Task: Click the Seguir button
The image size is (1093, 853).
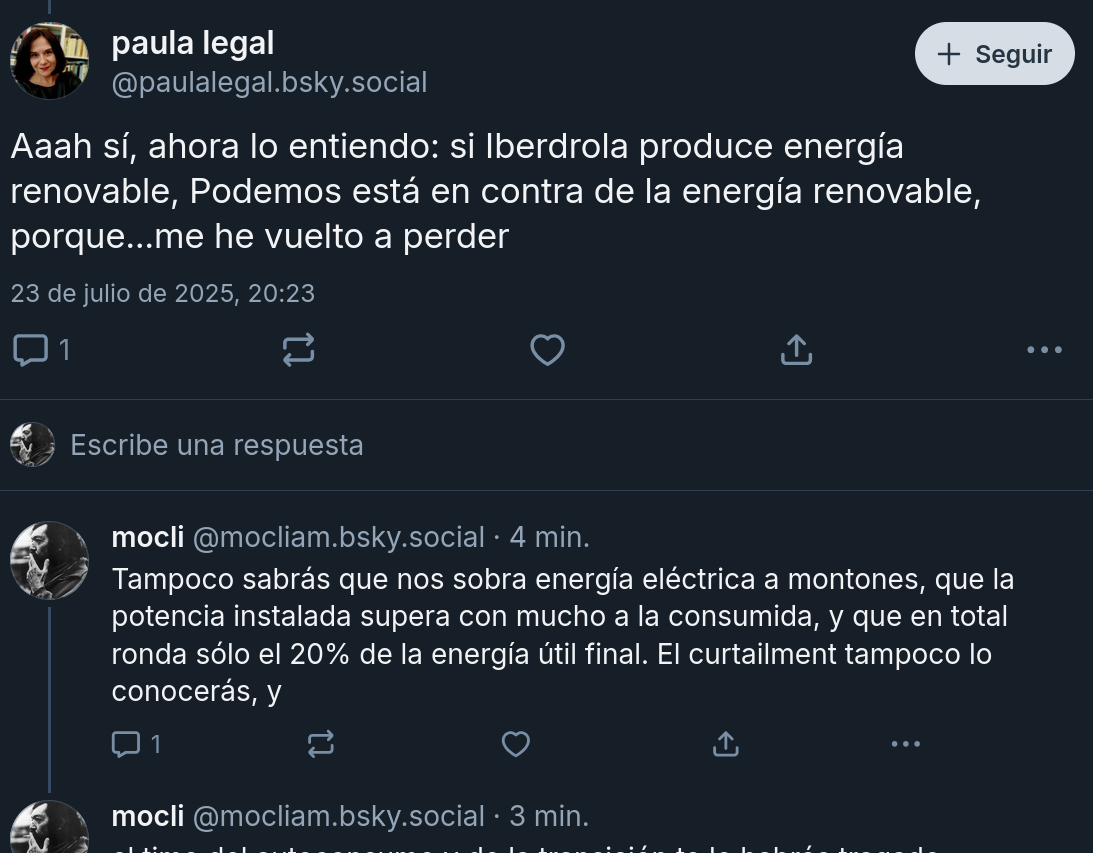Action: pos(994,54)
